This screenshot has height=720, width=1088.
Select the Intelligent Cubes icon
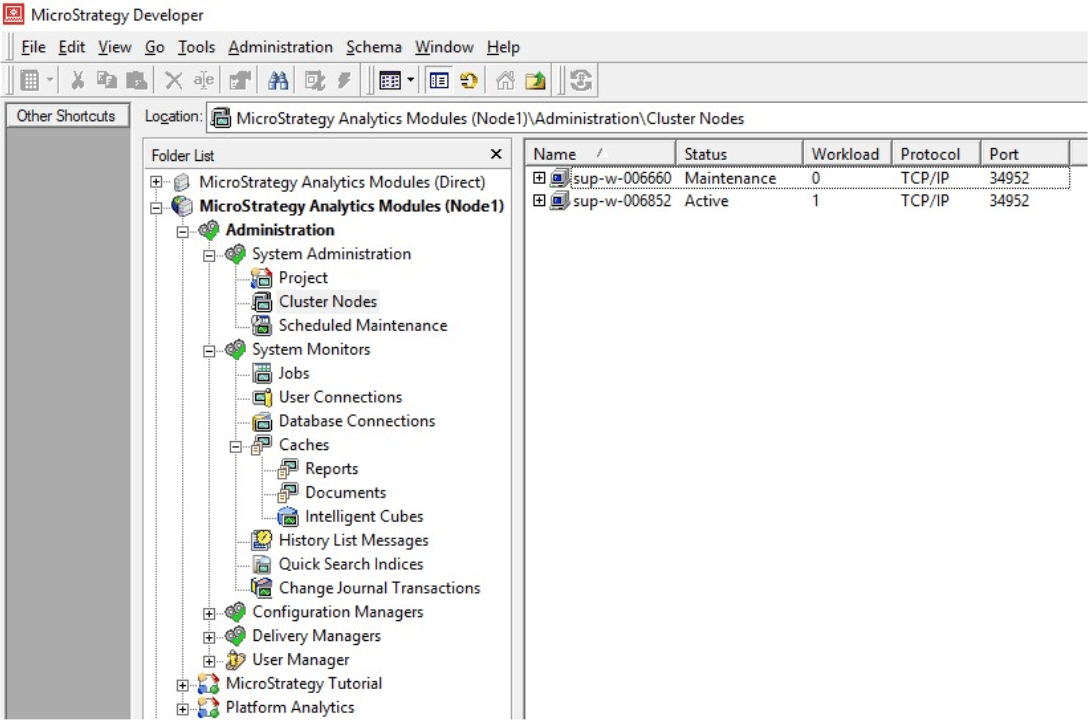[x=288, y=517]
